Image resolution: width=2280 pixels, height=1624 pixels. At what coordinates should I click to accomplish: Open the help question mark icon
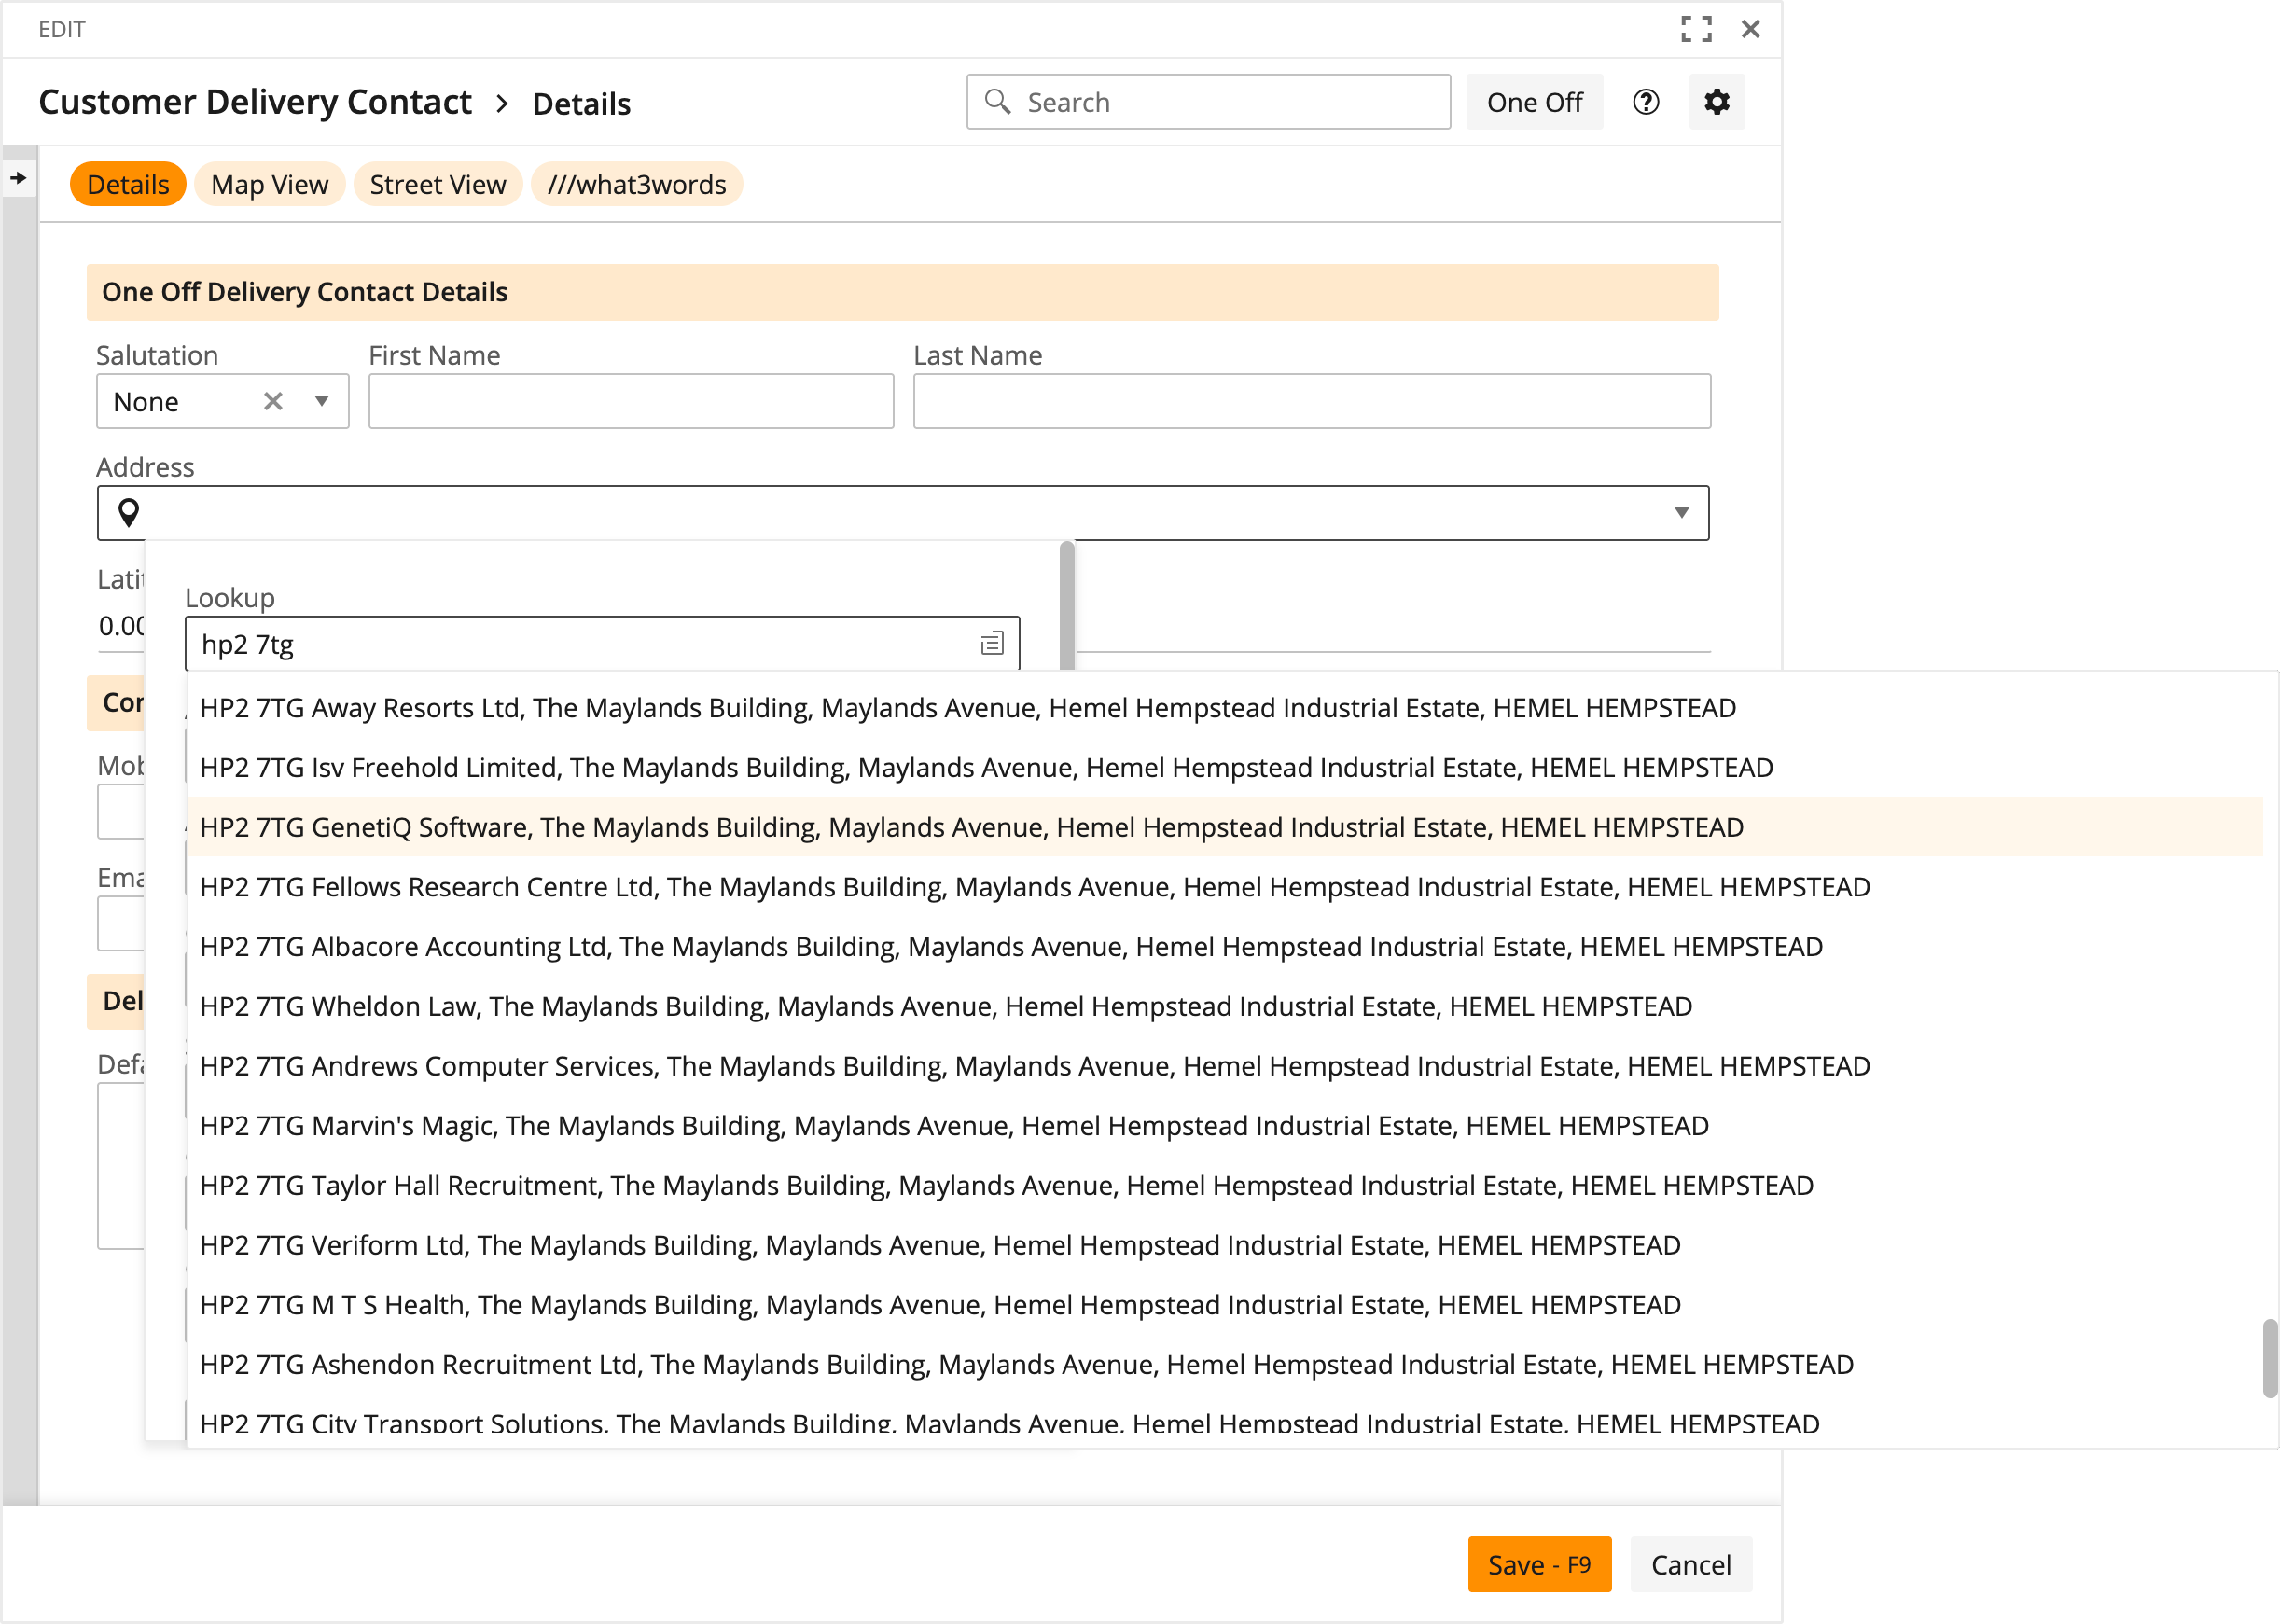pyautogui.click(x=1645, y=102)
